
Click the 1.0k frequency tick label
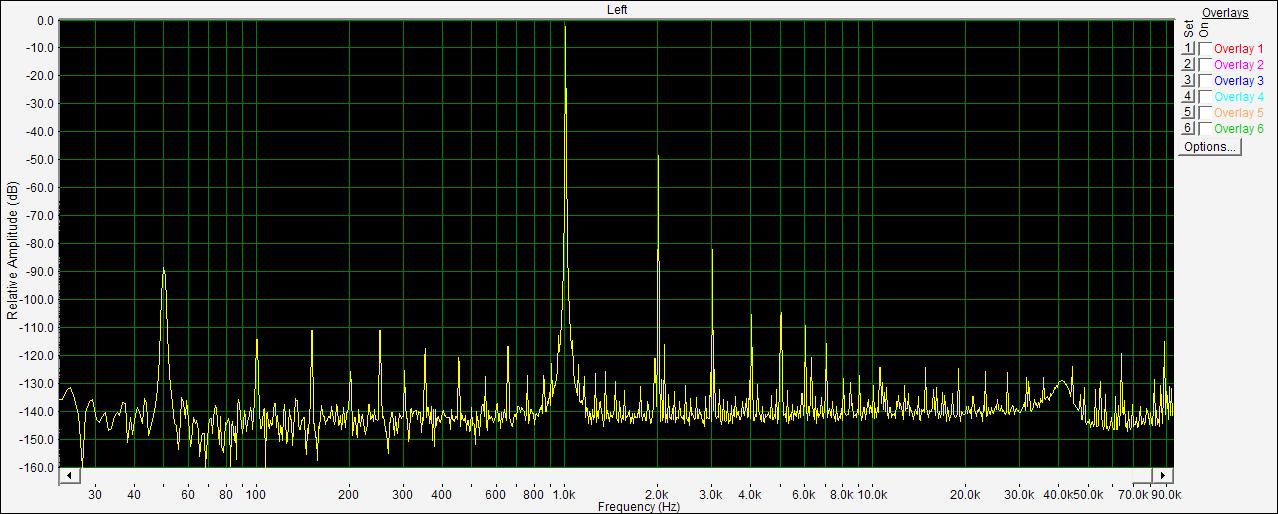(565, 495)
